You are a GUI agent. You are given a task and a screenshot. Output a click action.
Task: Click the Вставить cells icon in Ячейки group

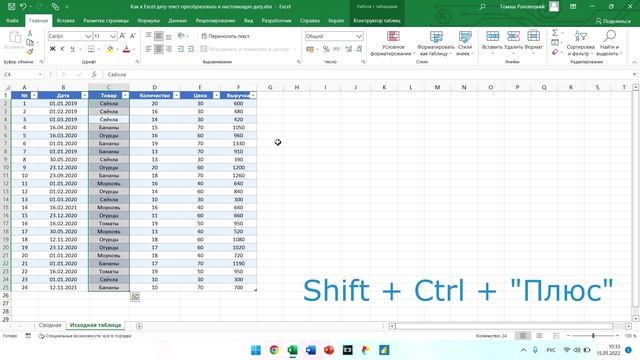(x=492, y=36)
